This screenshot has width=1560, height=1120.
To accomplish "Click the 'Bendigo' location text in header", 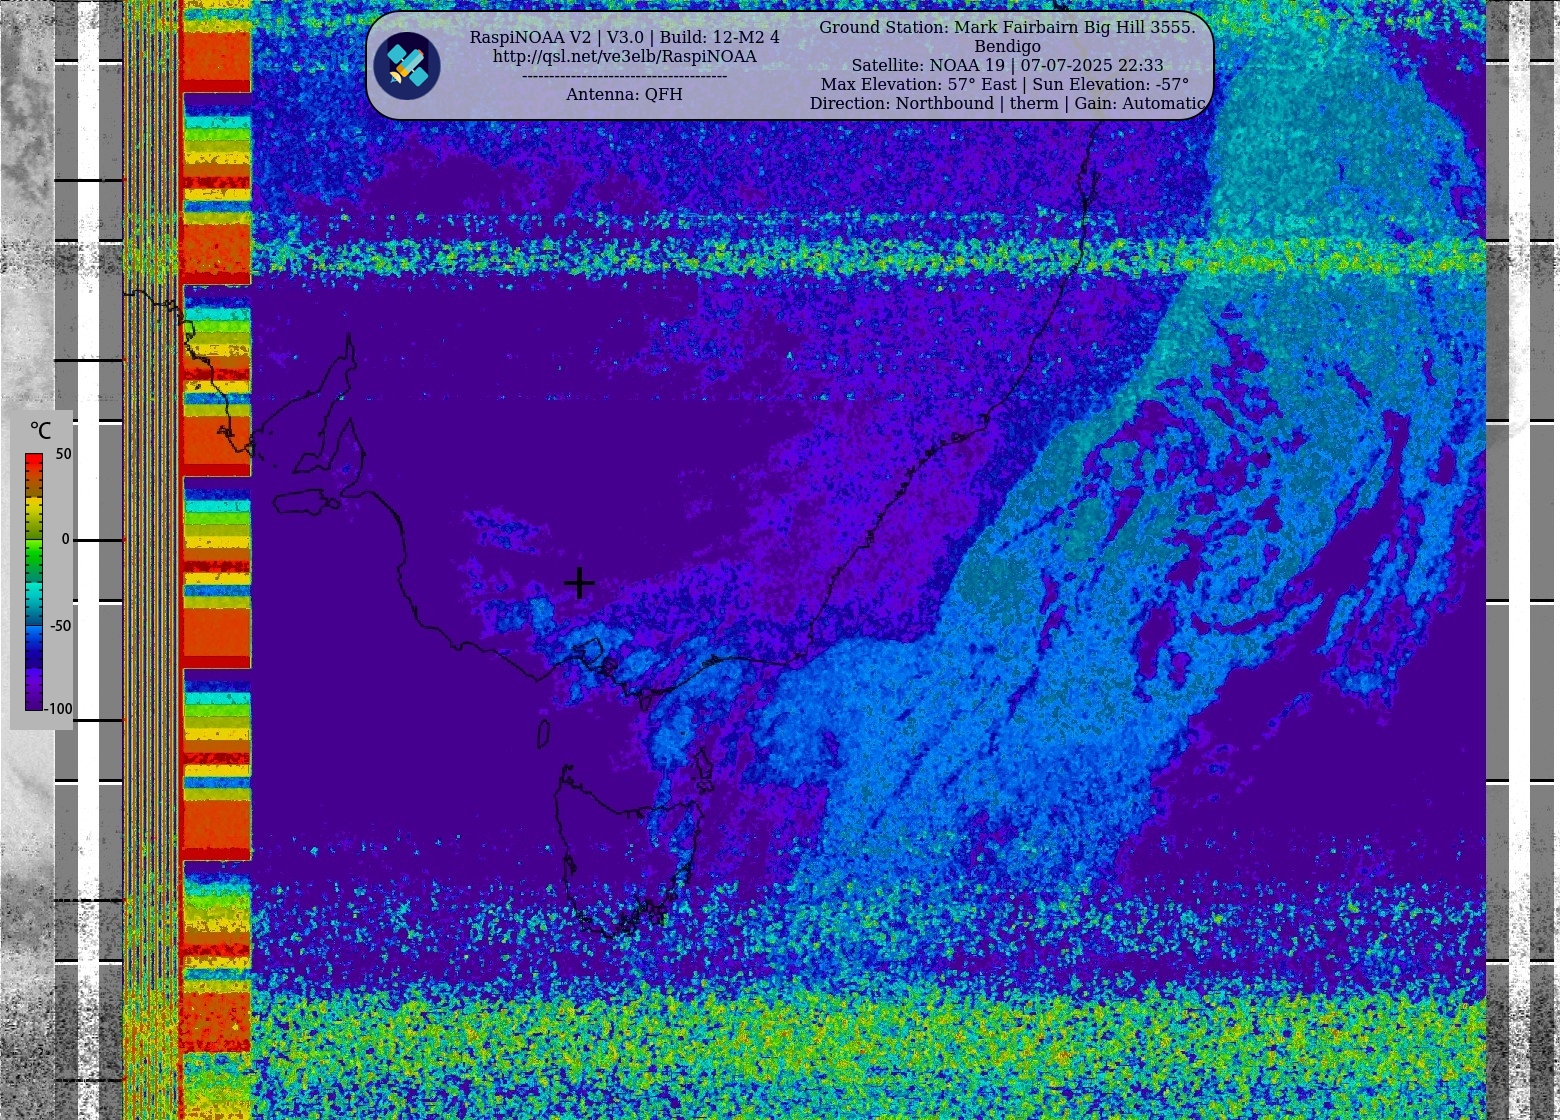I will (x=1007, y=47).
